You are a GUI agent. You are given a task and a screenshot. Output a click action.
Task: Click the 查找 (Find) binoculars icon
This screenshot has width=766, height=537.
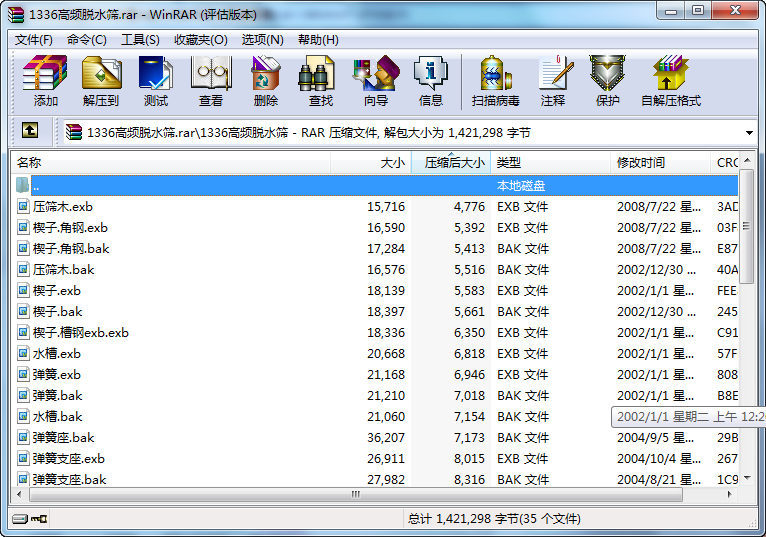(x=317, y=73)
